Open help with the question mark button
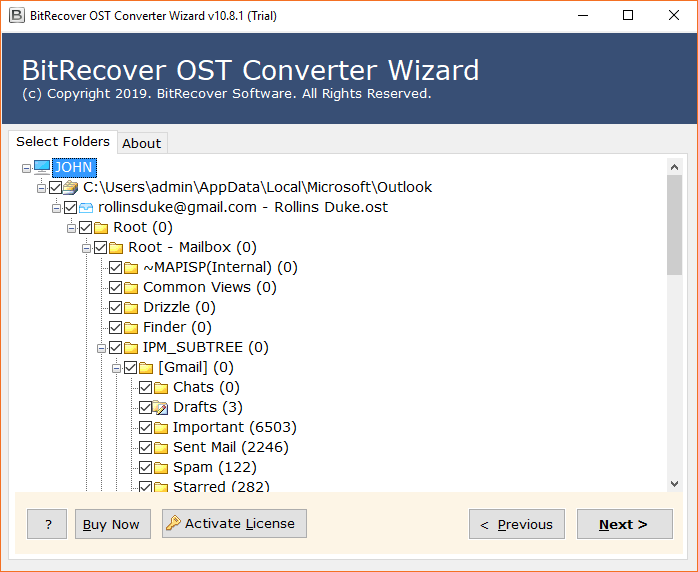 (47, 524)
